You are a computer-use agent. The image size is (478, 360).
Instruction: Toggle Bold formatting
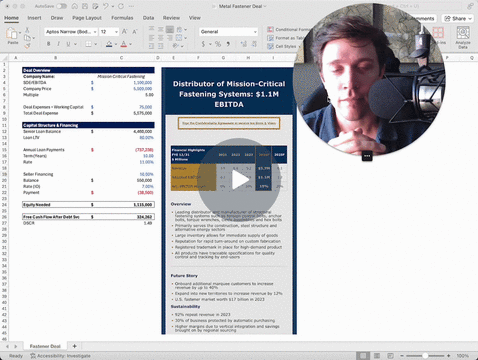click(x=49, y=44)
